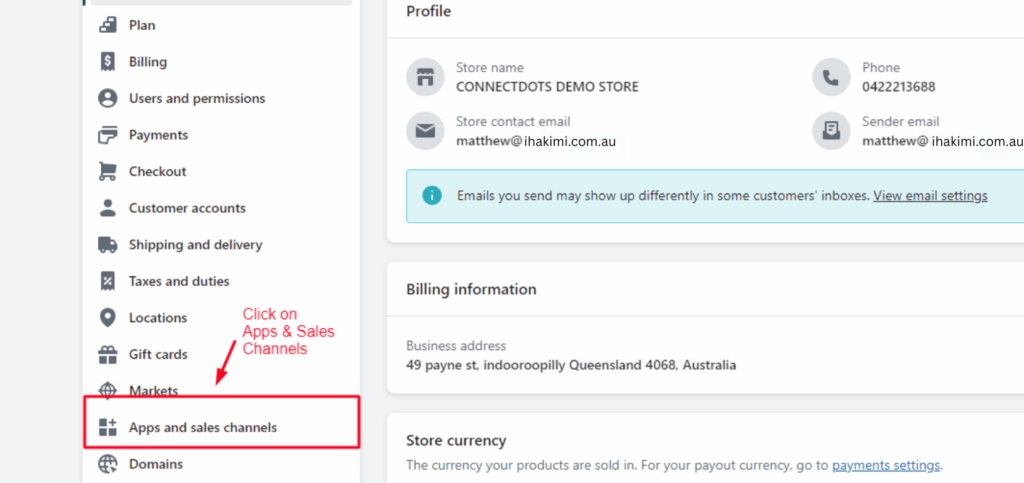Open the View email settings link
The width and height of the screenshot is (1024, 483).
point(930,196)
